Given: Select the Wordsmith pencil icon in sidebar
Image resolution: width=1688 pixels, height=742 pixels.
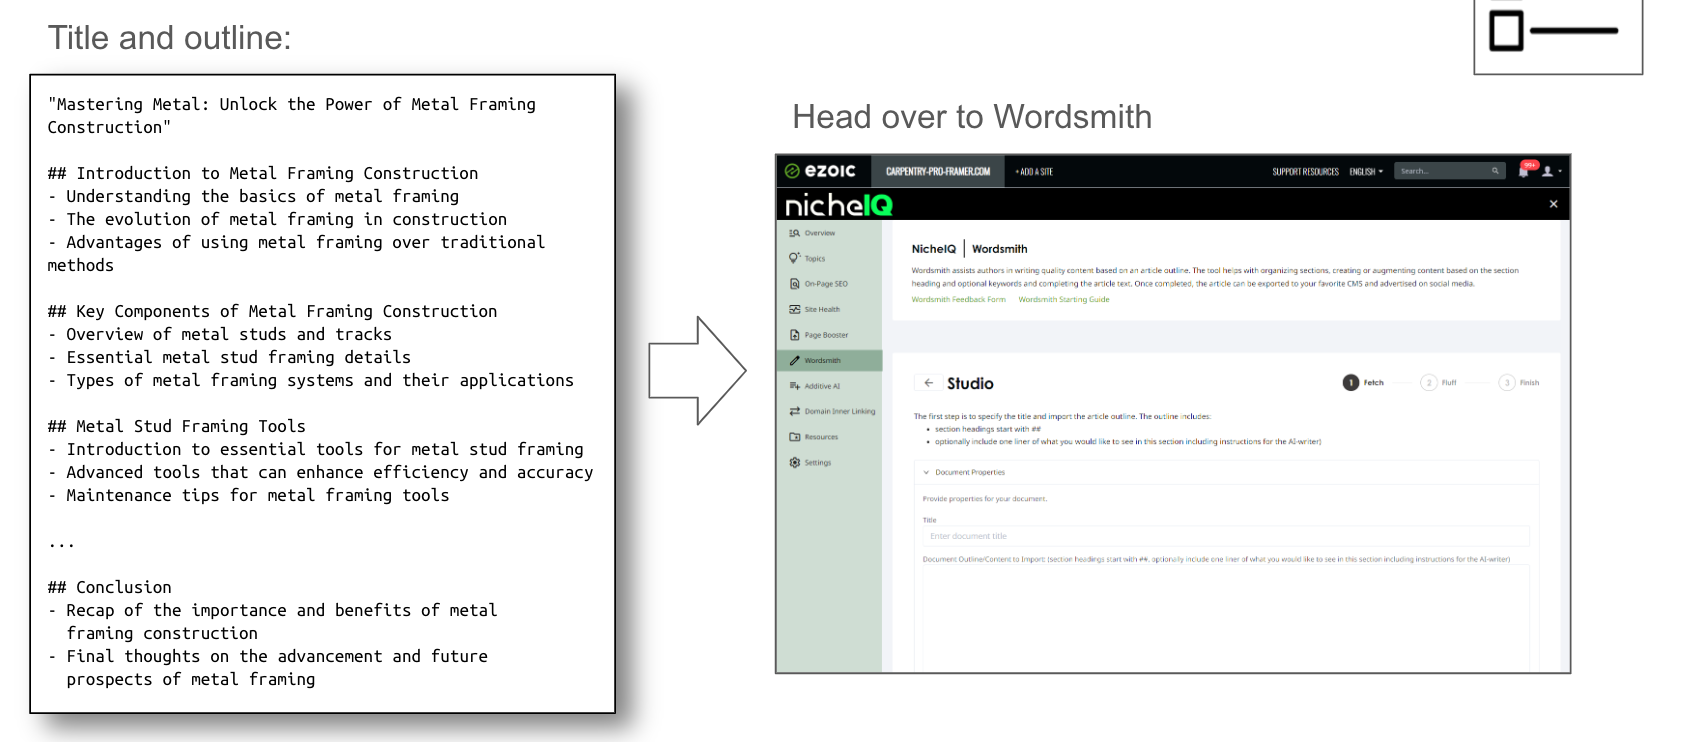Looking at the screenshot, I should coord(794,360).
